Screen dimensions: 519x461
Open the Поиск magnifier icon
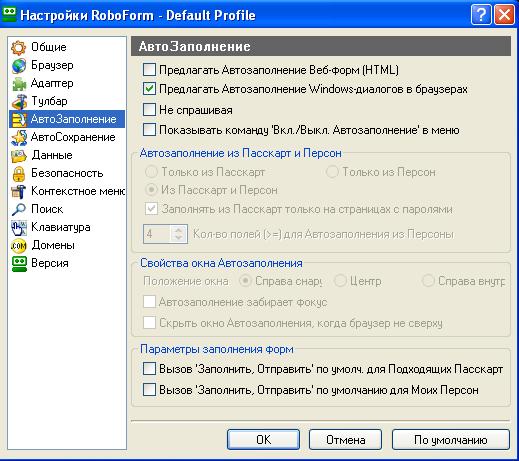point(19,209)
